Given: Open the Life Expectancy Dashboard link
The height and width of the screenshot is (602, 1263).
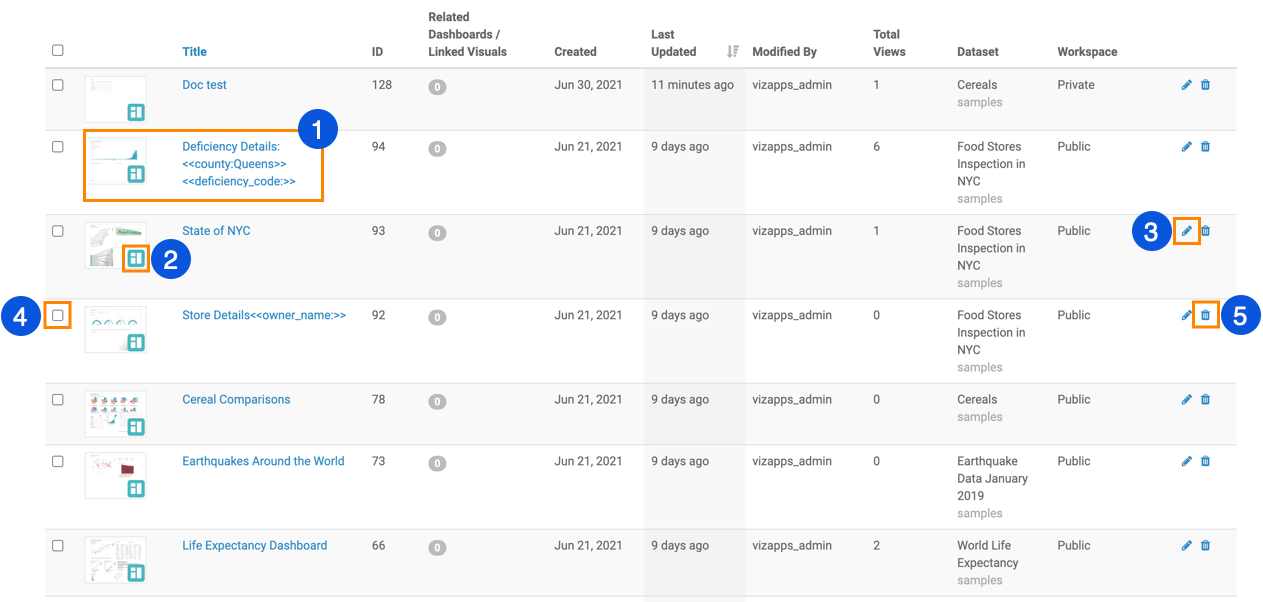Looking at the screenshot, I should tap(254, 546).
